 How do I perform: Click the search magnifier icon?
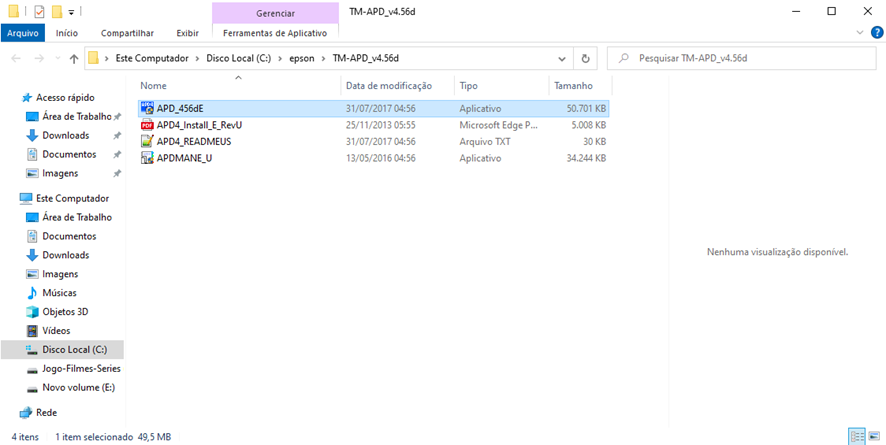(624, 58)
